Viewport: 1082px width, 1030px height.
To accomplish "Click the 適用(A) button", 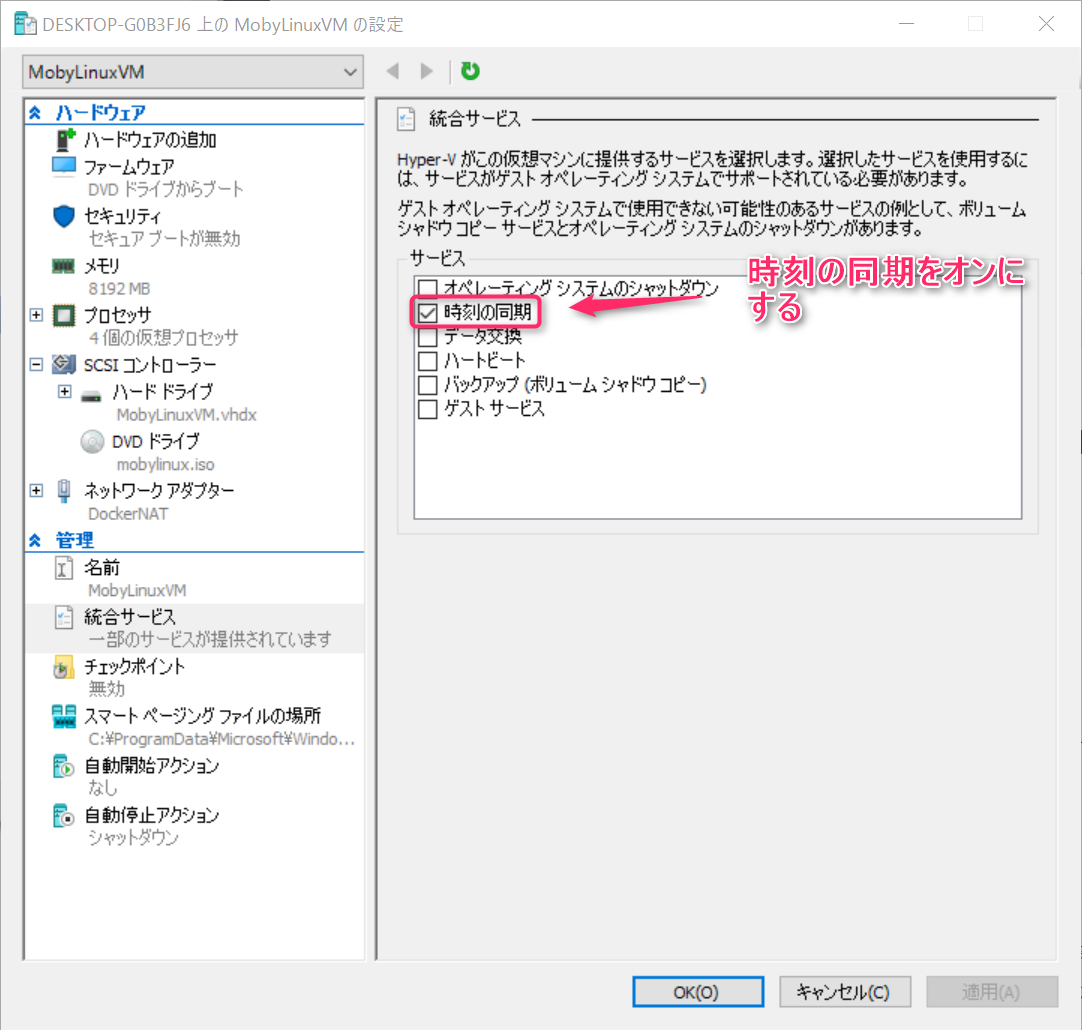I will 992,992.
